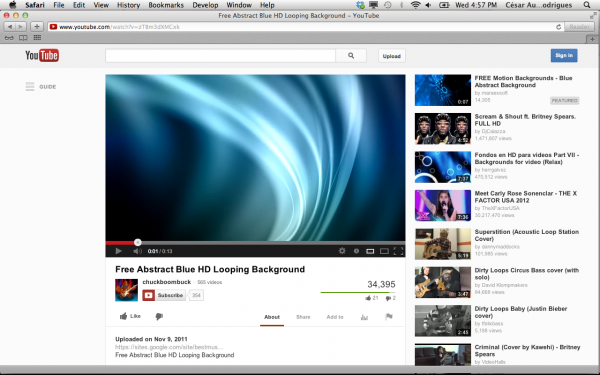Open the video statistics chart icon
This screenshot has height=375, width=600.
click(364, 317)
